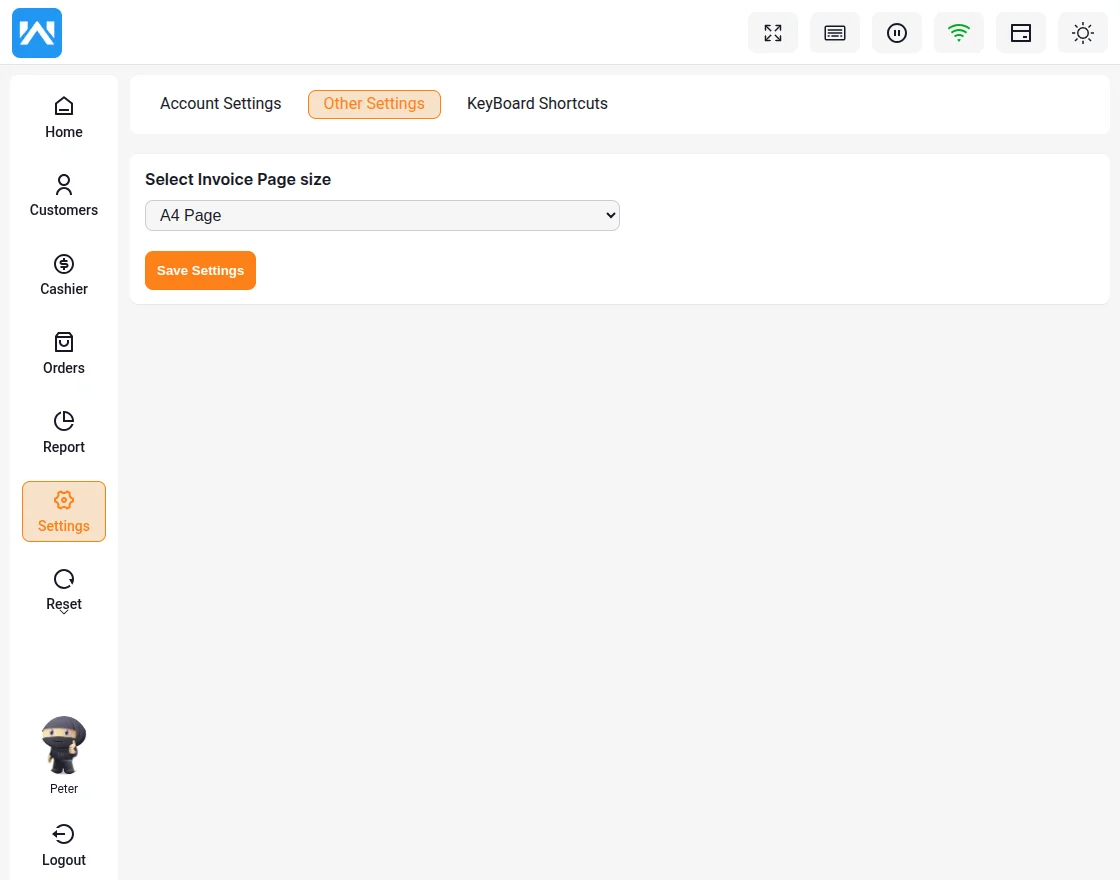Click the Select Invoice Page size label
Viewport: 1120px width, 880px height.
point(238,179)
